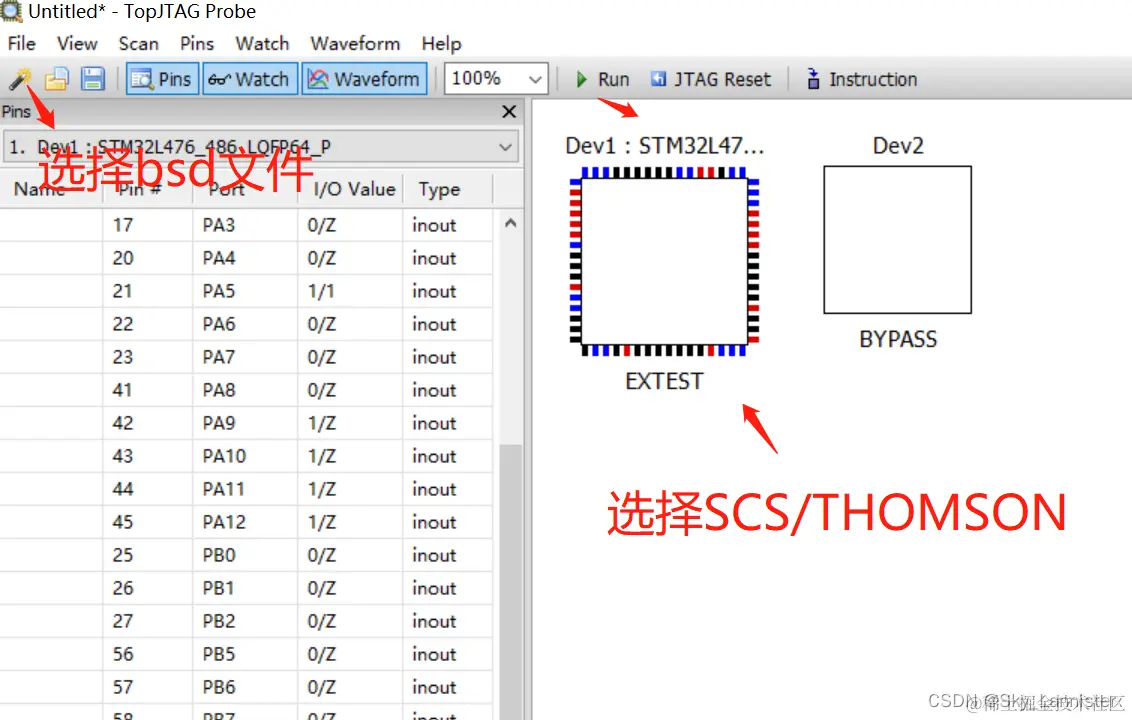Select the PA11 pin row
1132x720 pixels.
(x=246, y=489)
